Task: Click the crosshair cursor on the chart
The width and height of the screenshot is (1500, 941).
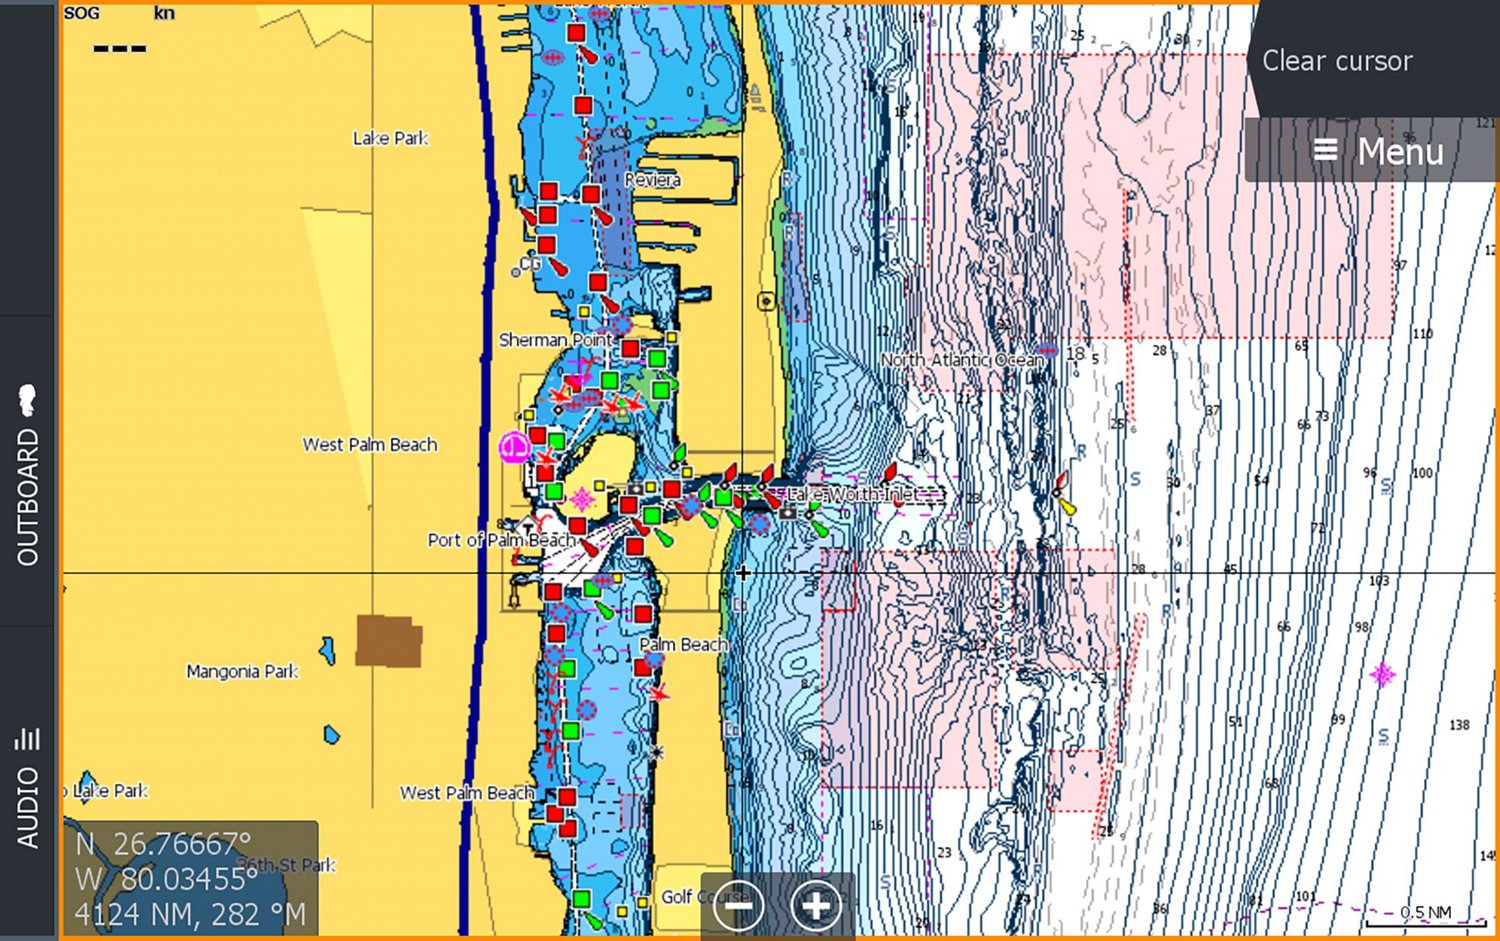Action: 743,573
